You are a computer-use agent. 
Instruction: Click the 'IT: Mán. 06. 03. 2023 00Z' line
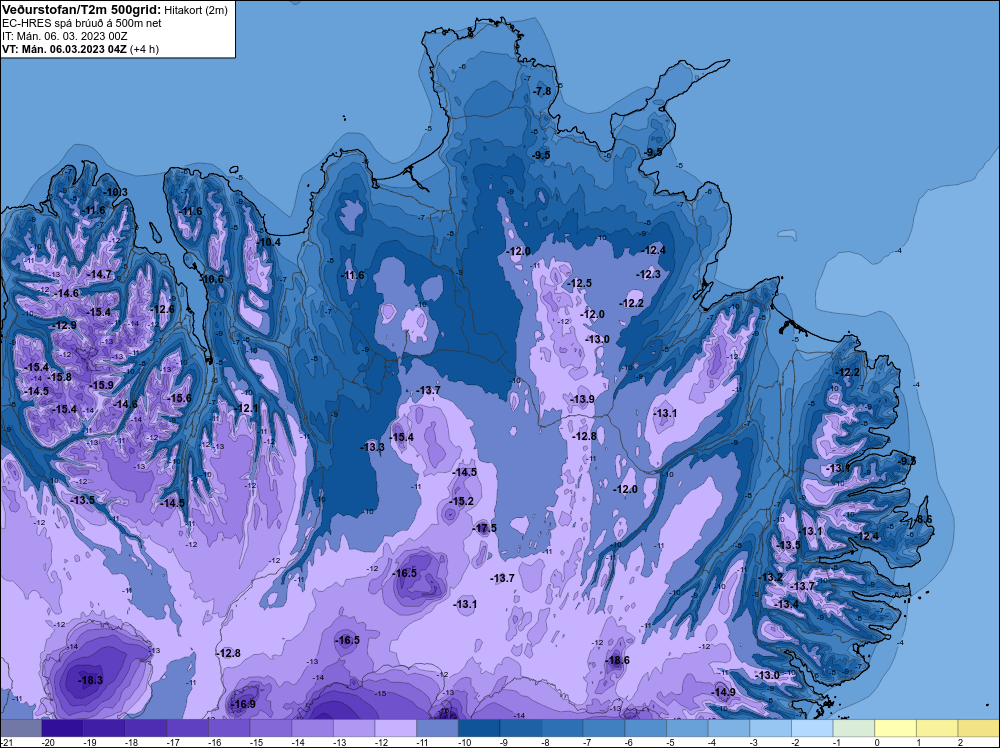pyautogui.click(x=65, y=36)
